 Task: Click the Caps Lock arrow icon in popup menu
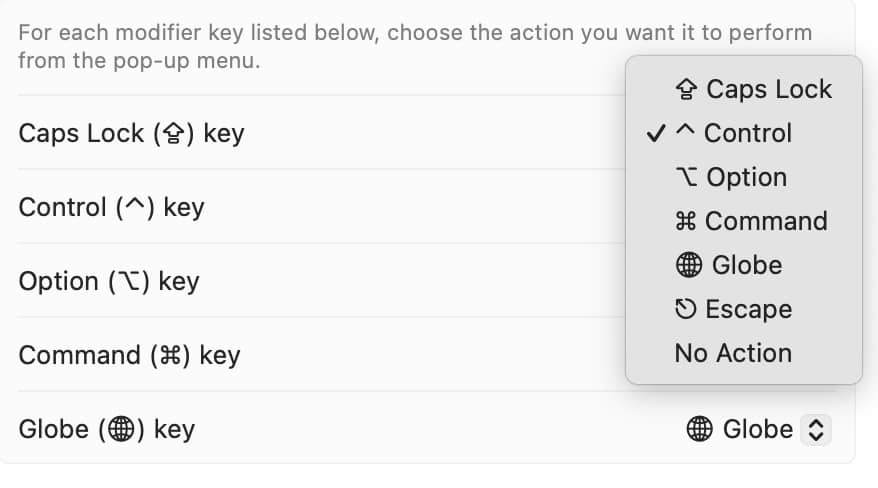point(686,90)
